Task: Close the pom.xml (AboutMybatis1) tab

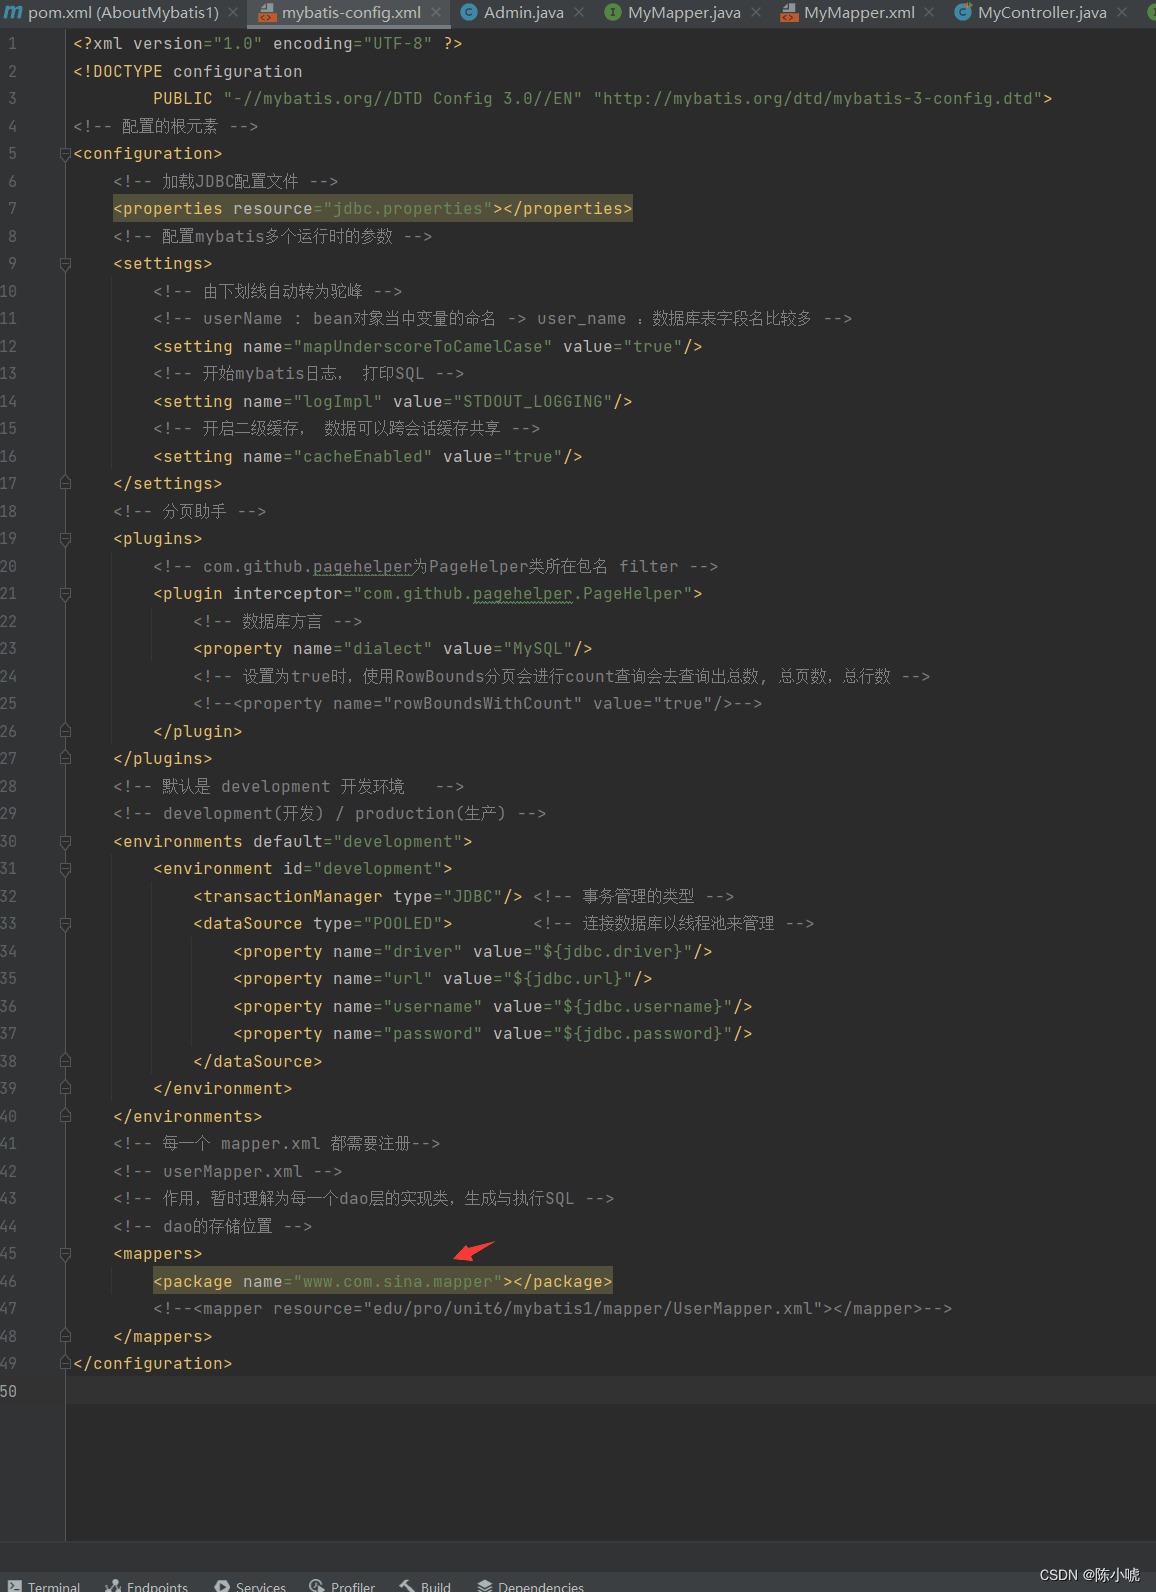Action: [x=233, y=13]
